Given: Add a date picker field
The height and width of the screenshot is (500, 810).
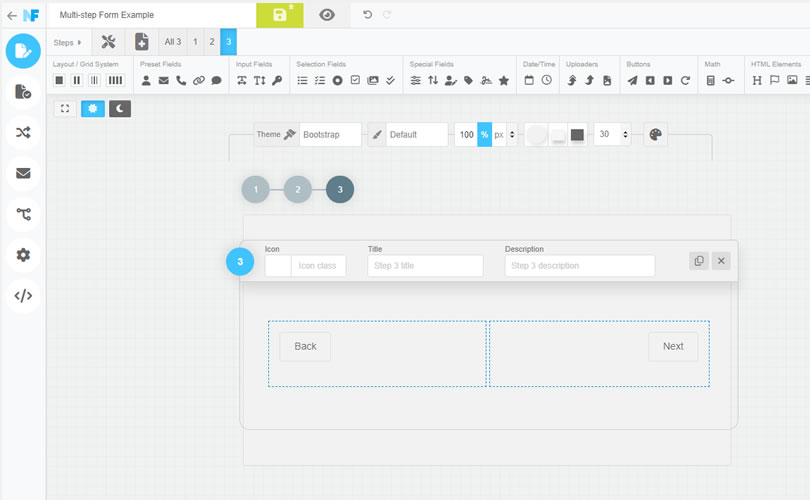Looking at the screenshot, I should tap(529, 80).
